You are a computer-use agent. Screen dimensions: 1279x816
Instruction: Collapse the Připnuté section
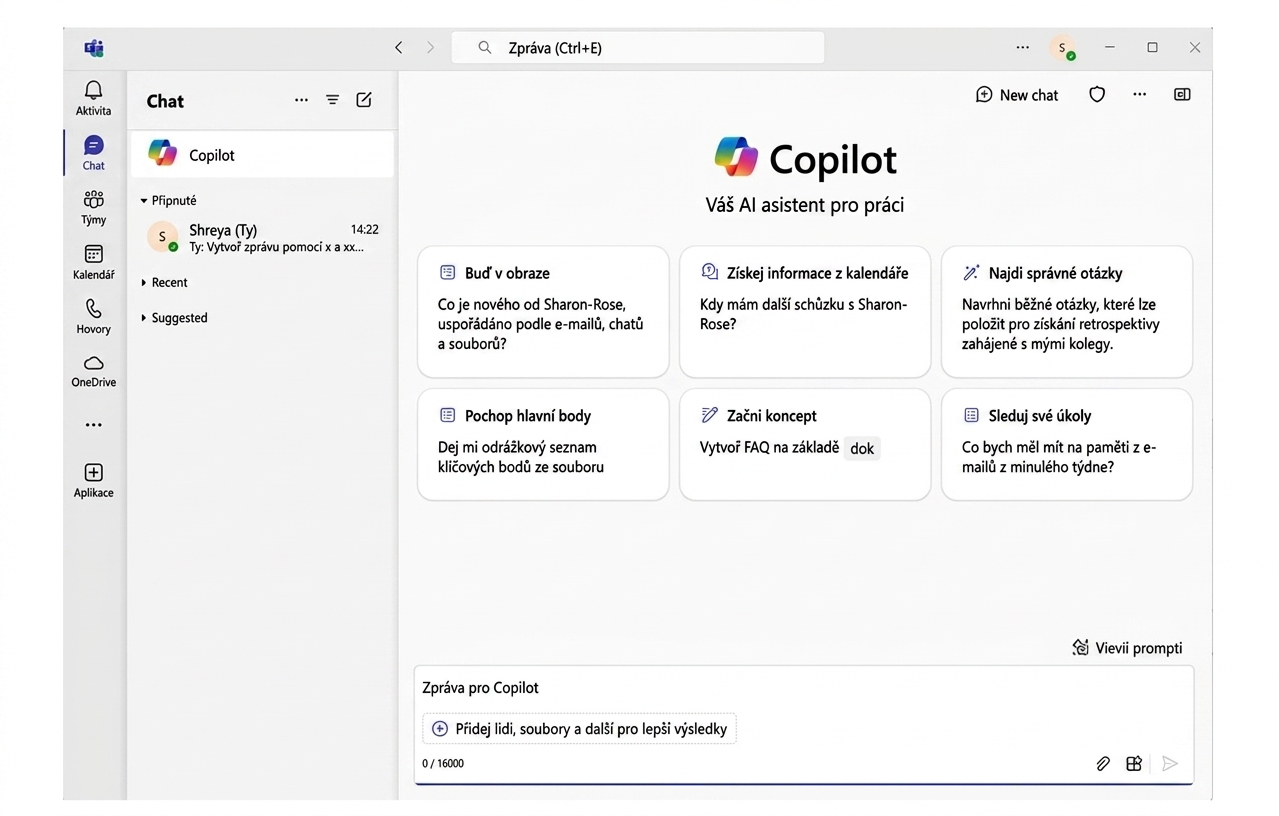pos(169,200)
